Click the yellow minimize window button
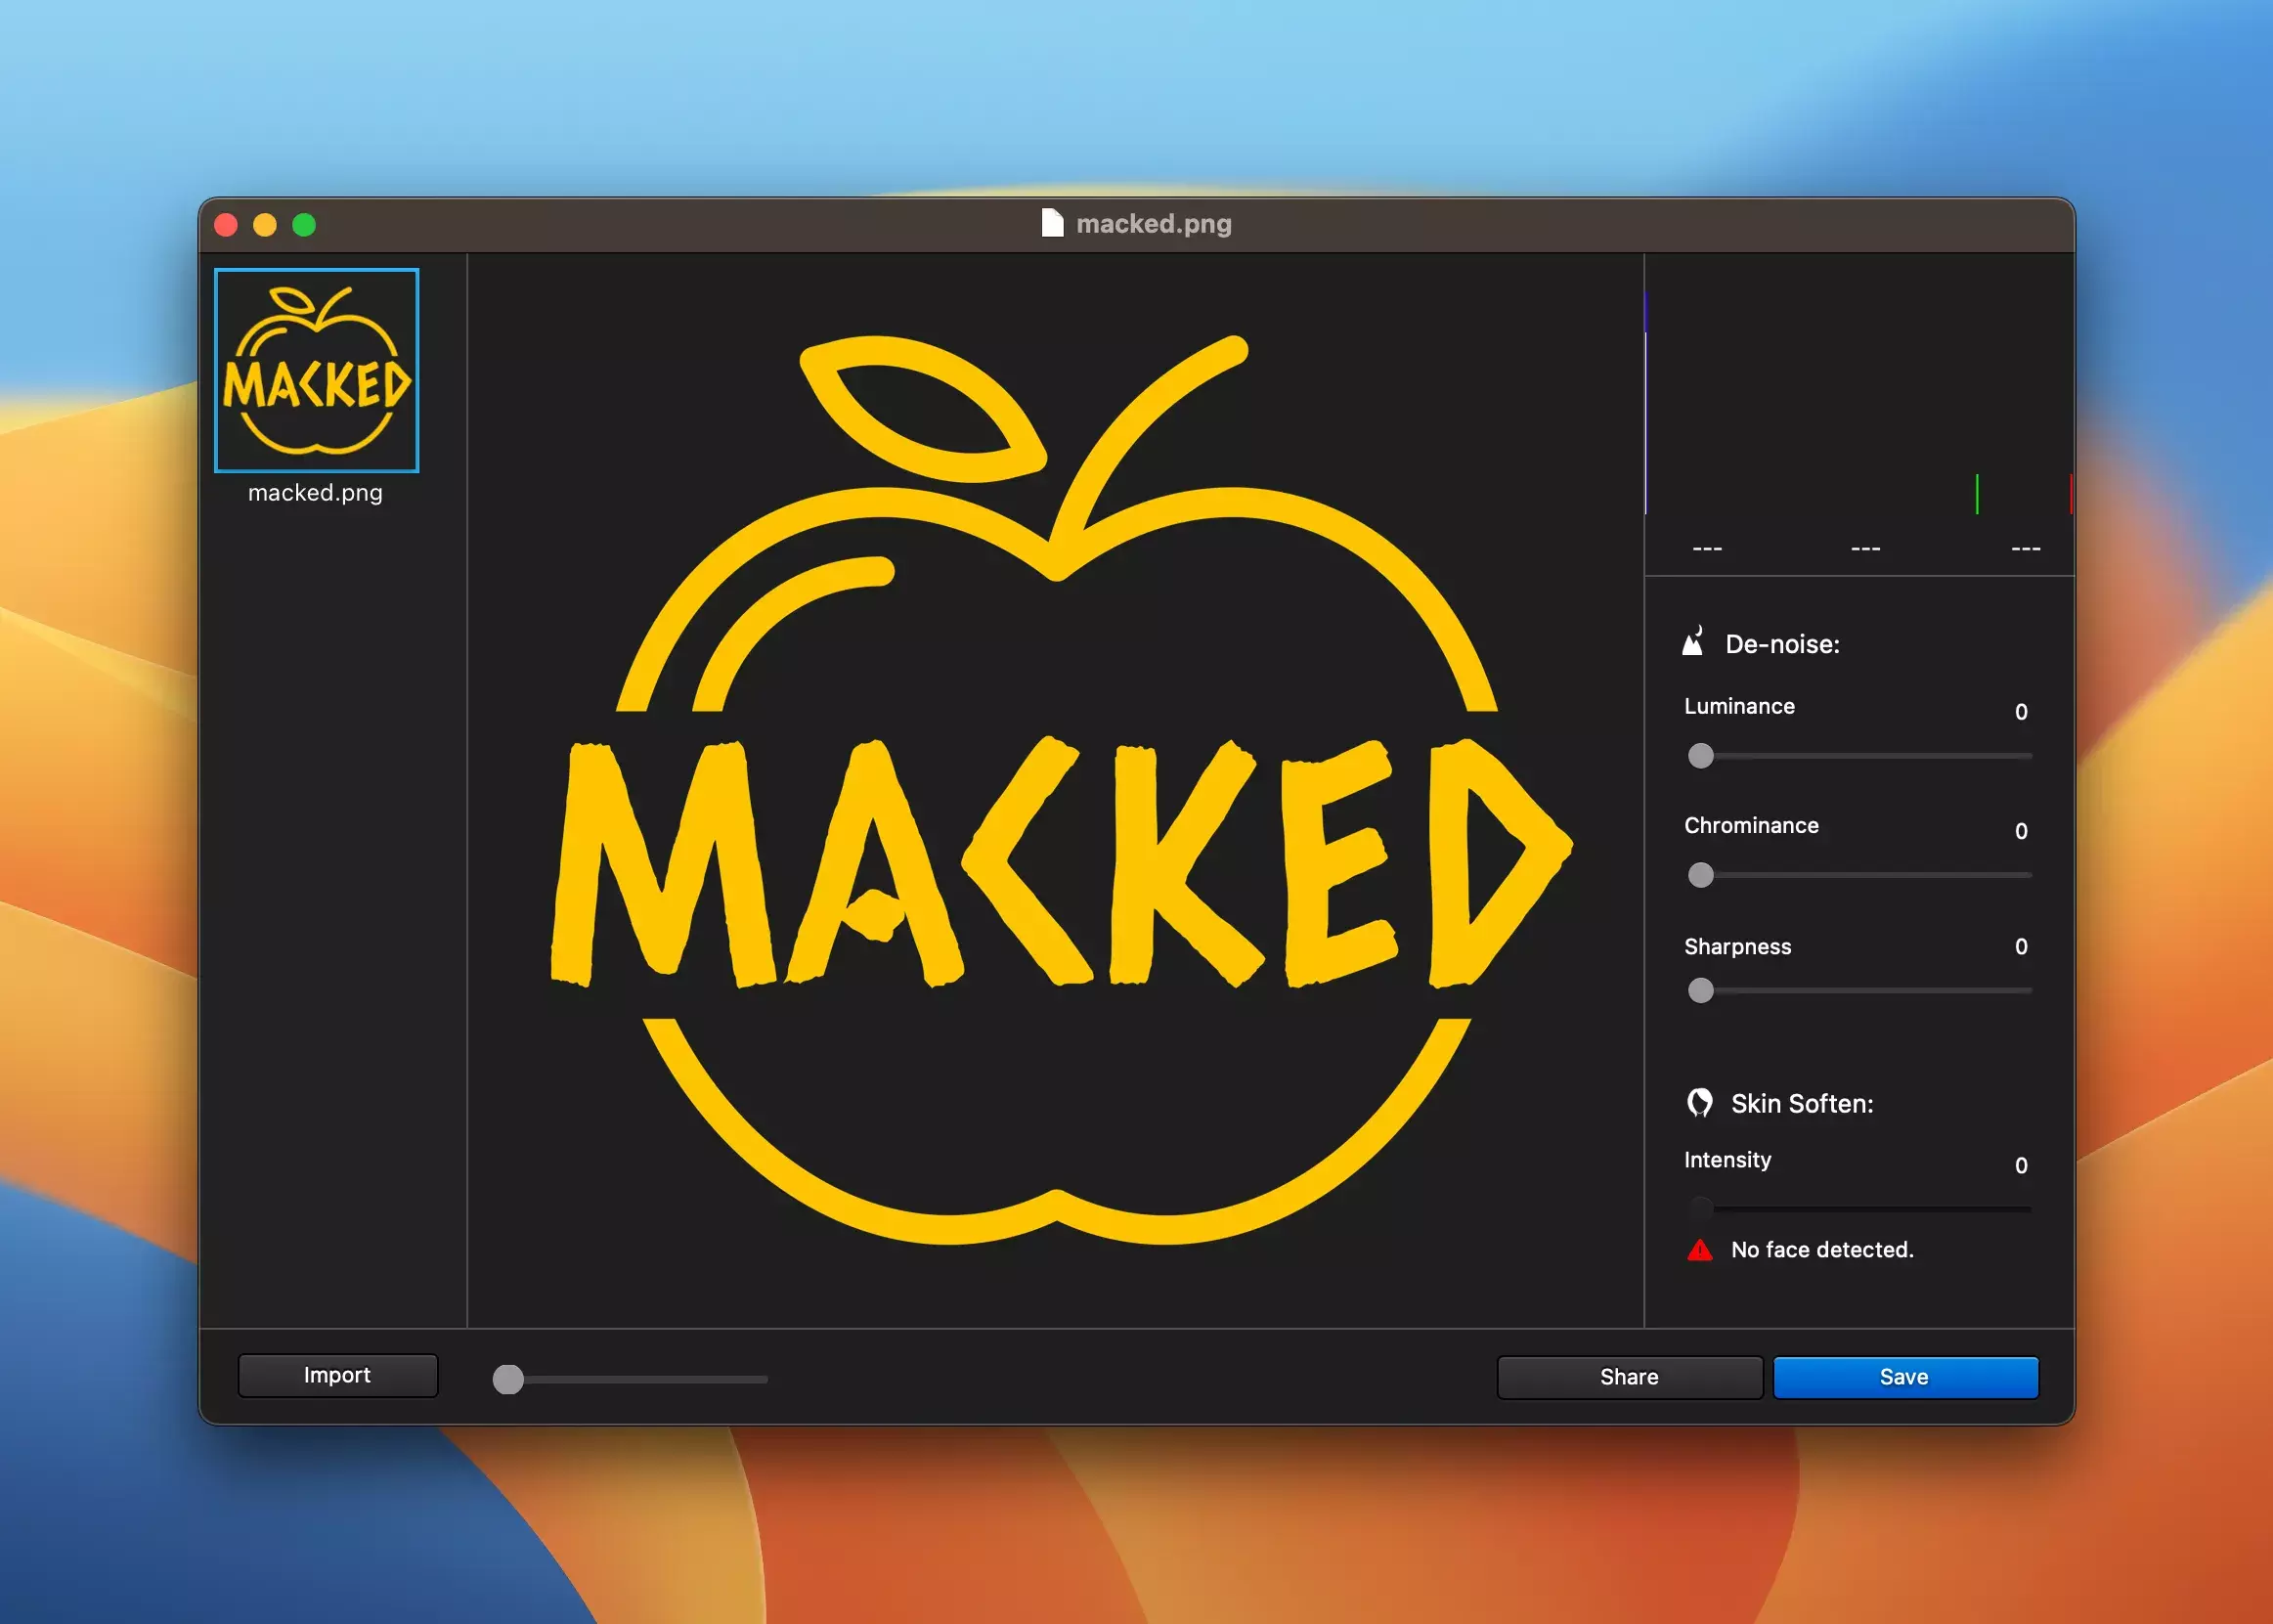This screenshot has width=2273, height=1624. point(265,225)
